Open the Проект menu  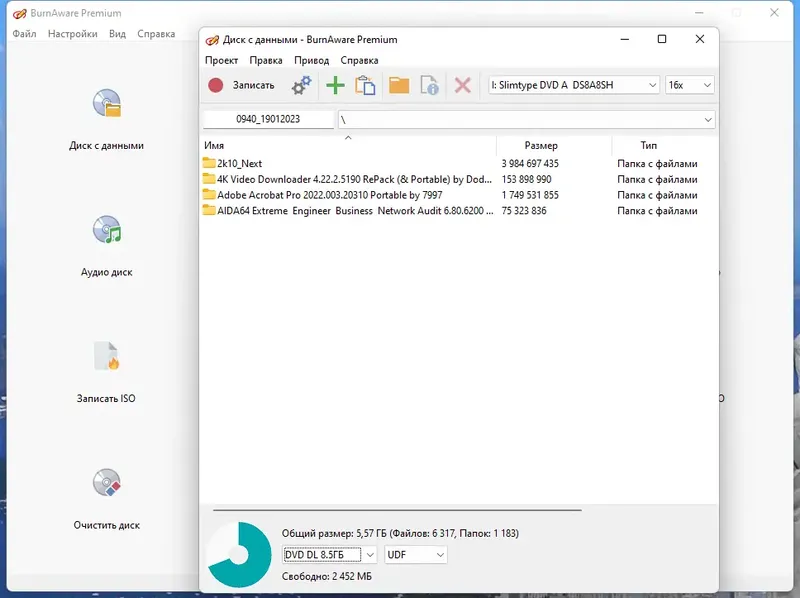coord(221,60)
